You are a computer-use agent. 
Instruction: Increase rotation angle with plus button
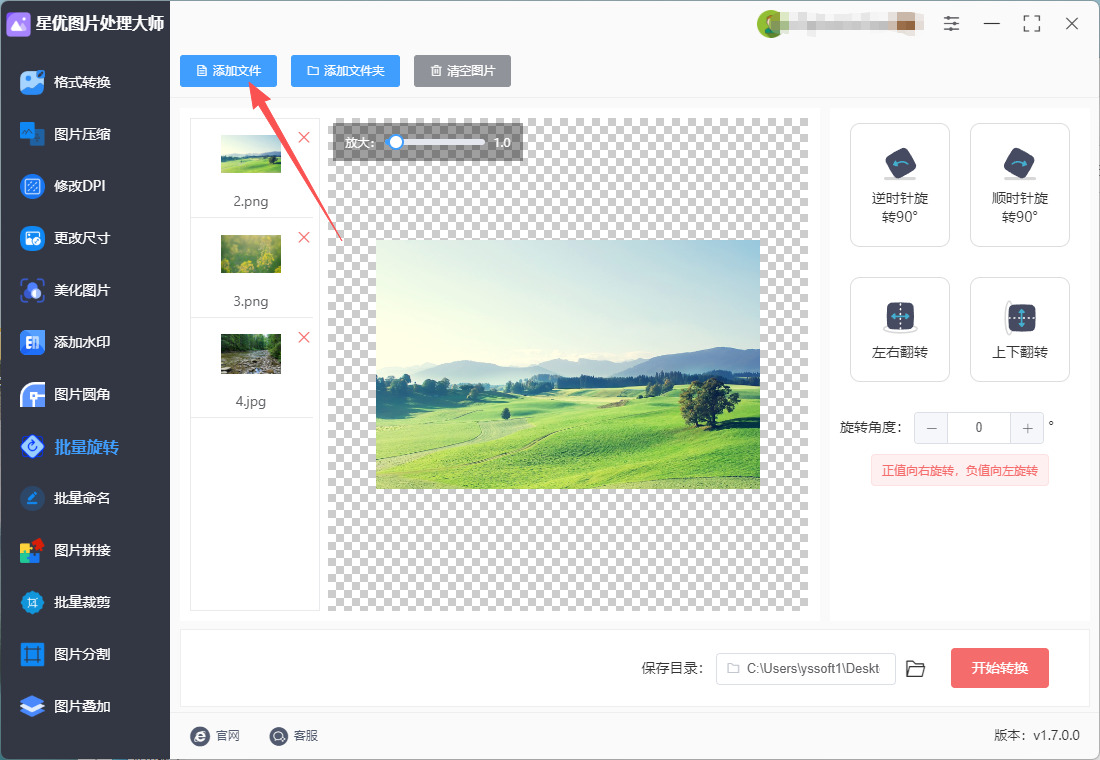tap(1027, 428)
